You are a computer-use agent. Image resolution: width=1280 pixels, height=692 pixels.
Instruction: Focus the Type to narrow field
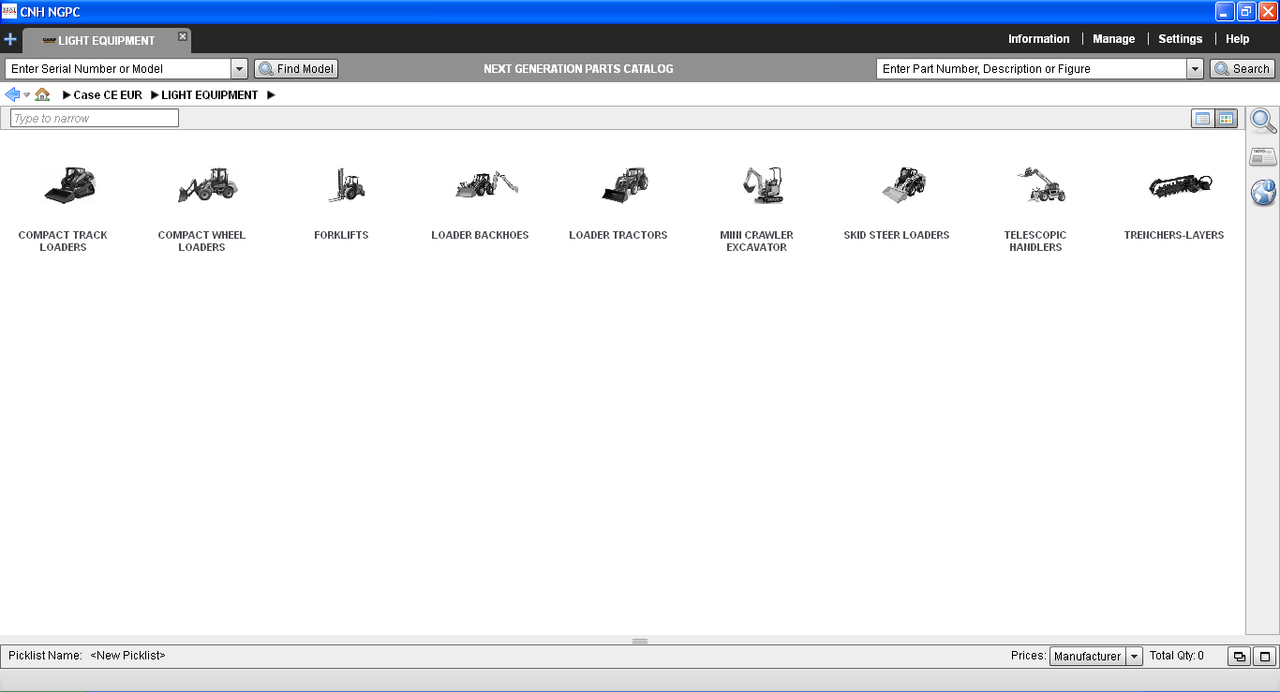pos(94,118)
